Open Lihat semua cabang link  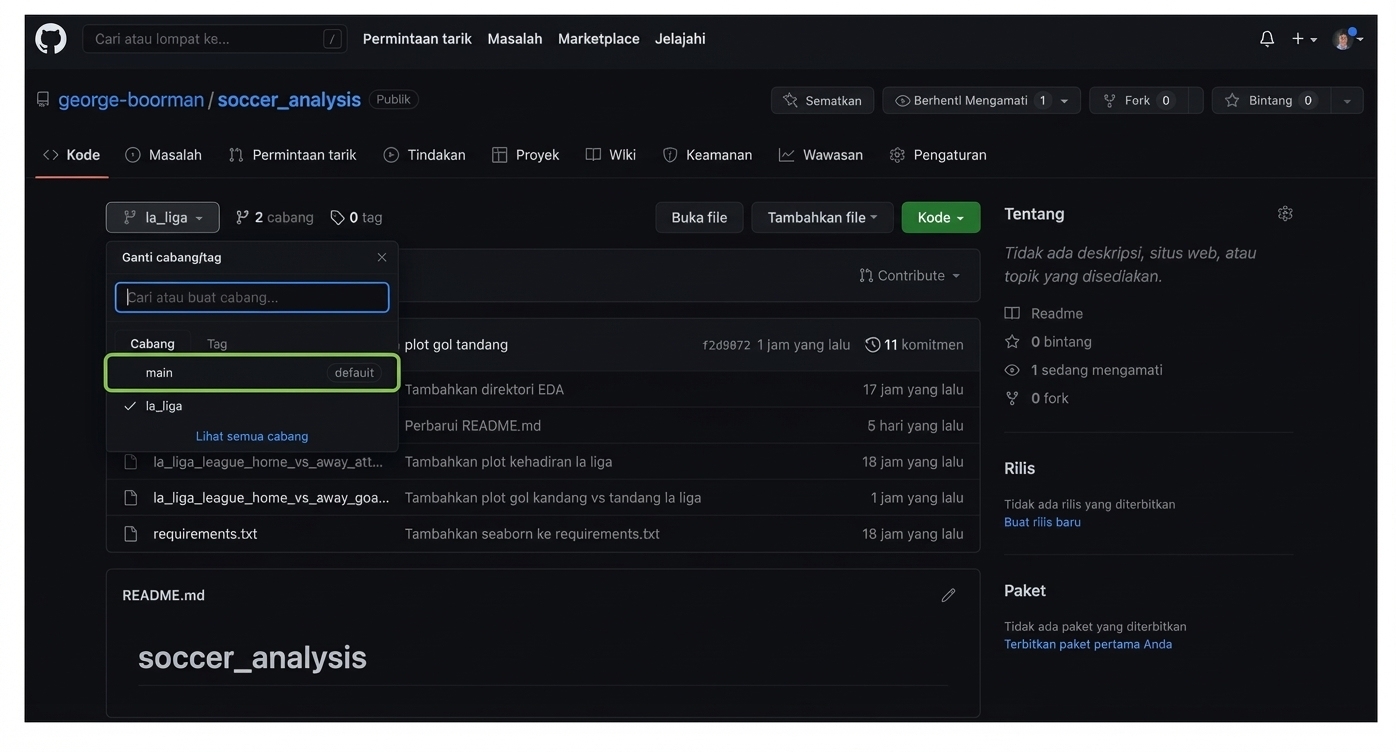252,436
